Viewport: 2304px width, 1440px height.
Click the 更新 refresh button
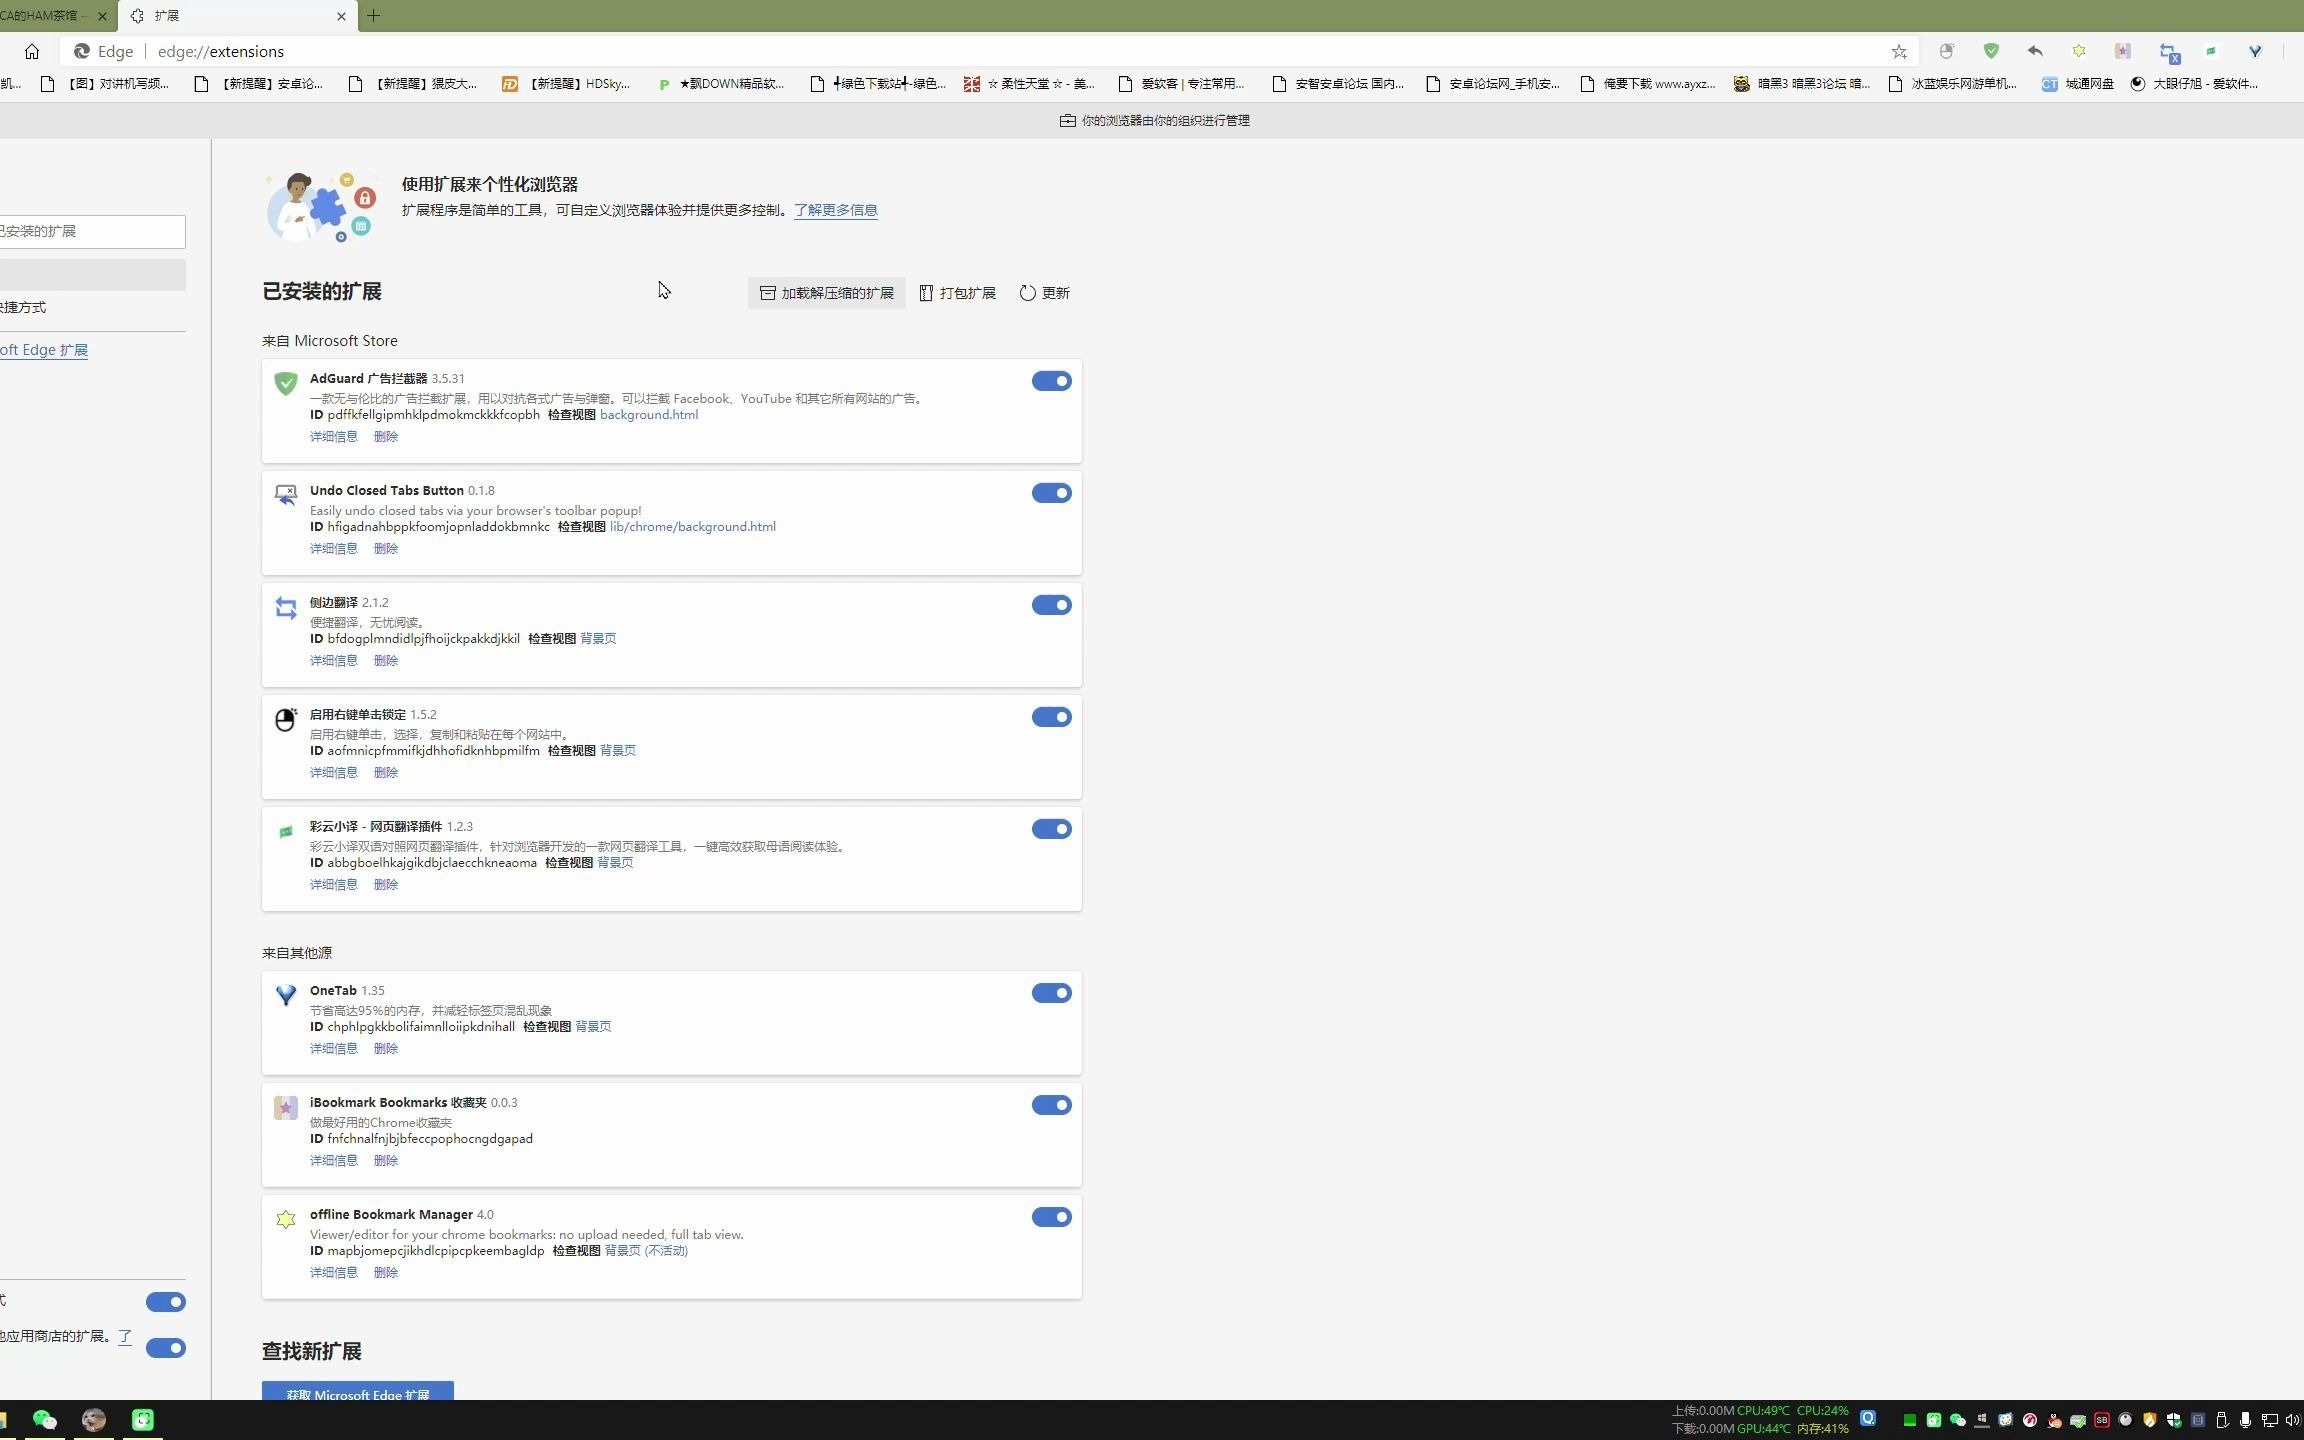(x=1044, y=293)
